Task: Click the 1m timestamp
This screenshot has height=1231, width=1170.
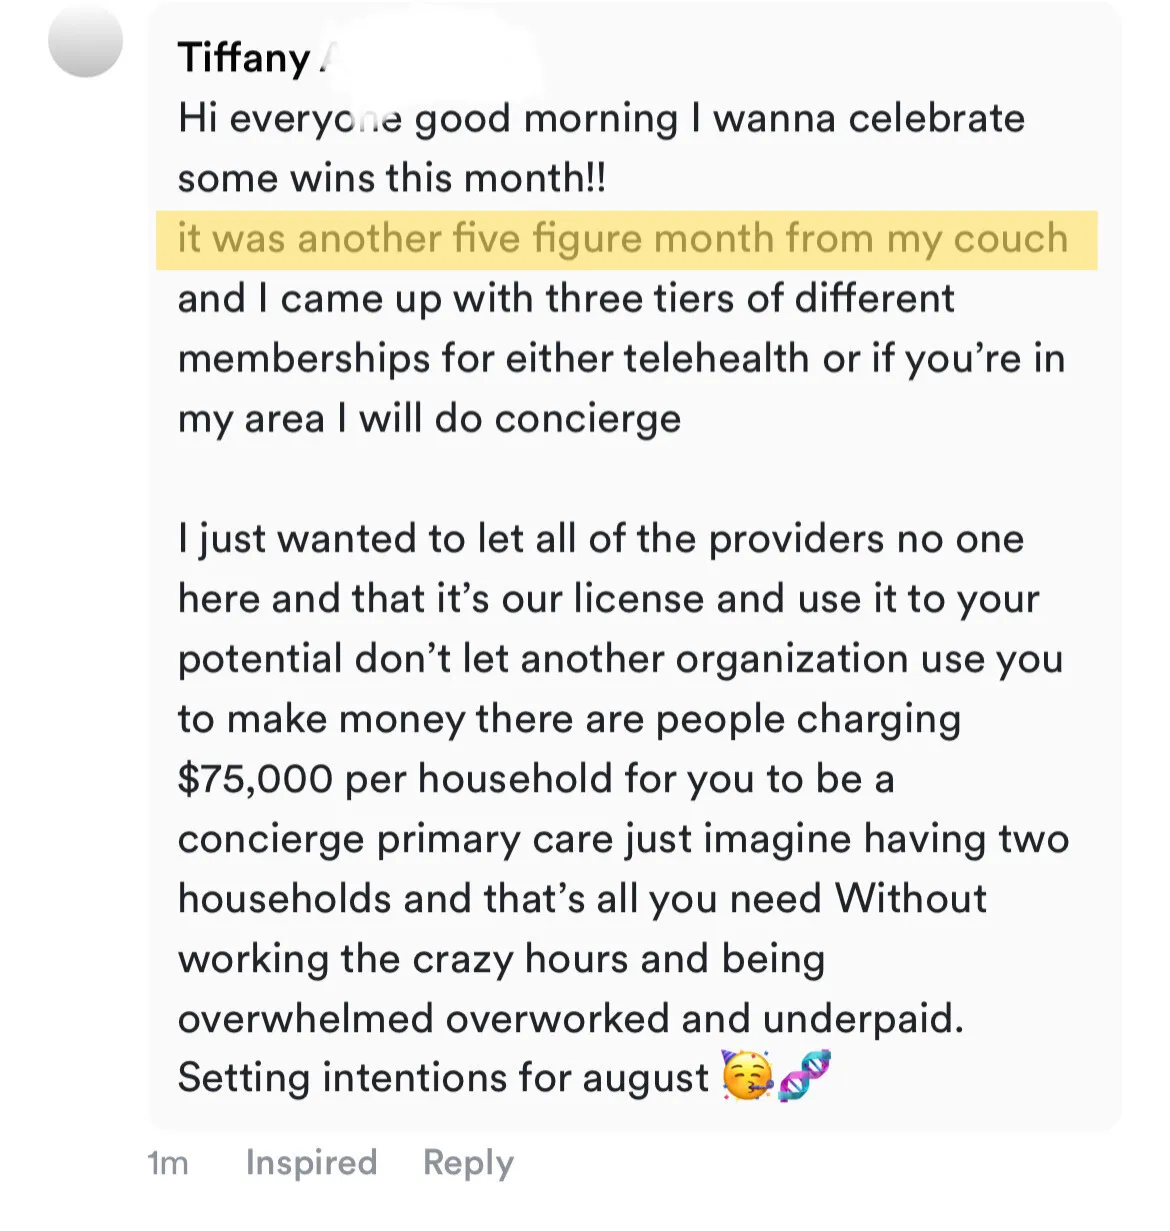Action: point(167,1163)
